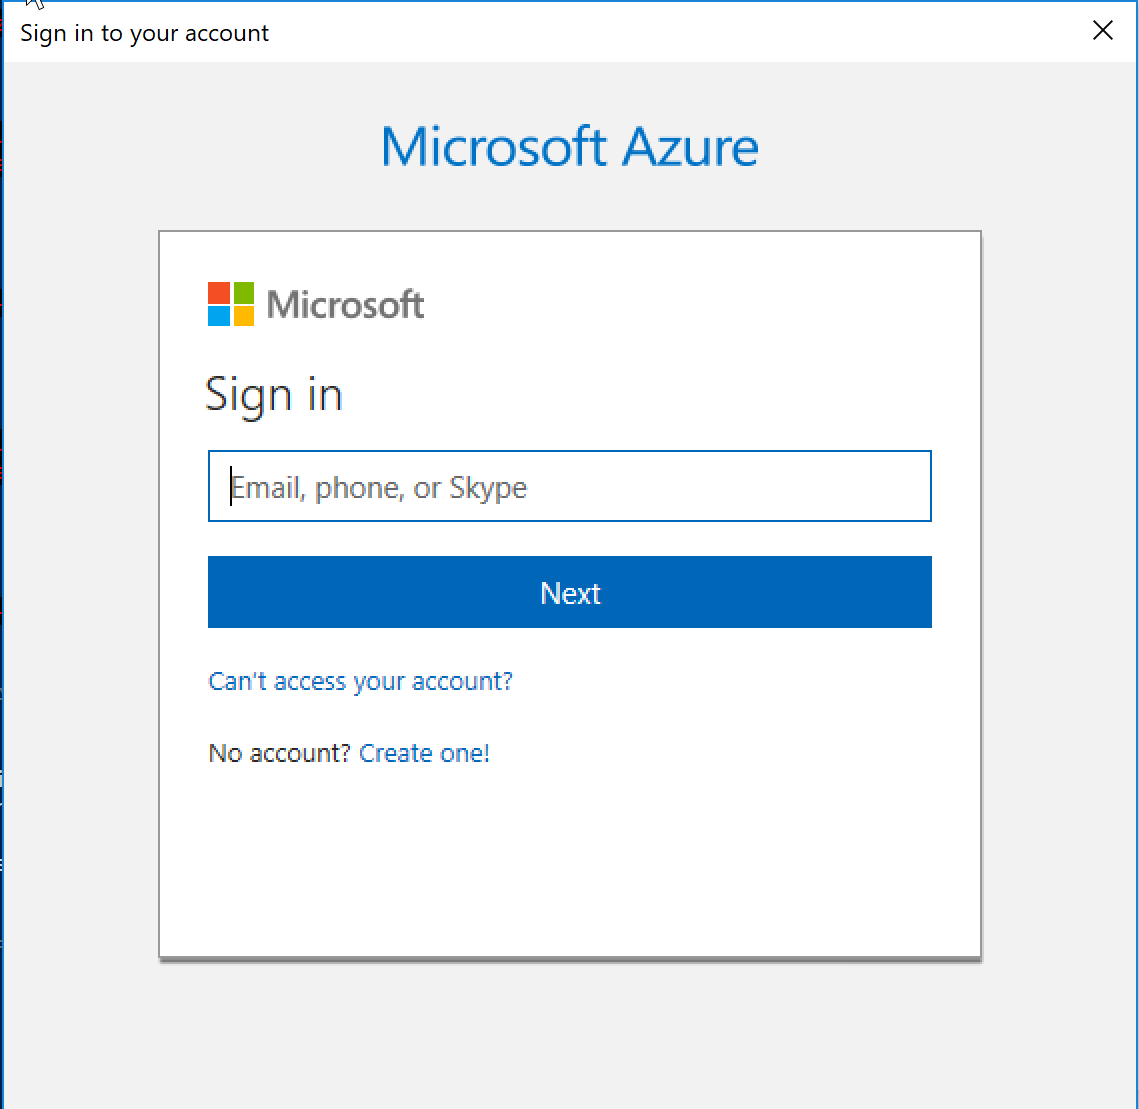Viewport: 1139px width, 1109px height.
Task: Click the blue Next button
Action: pos(570,592)
